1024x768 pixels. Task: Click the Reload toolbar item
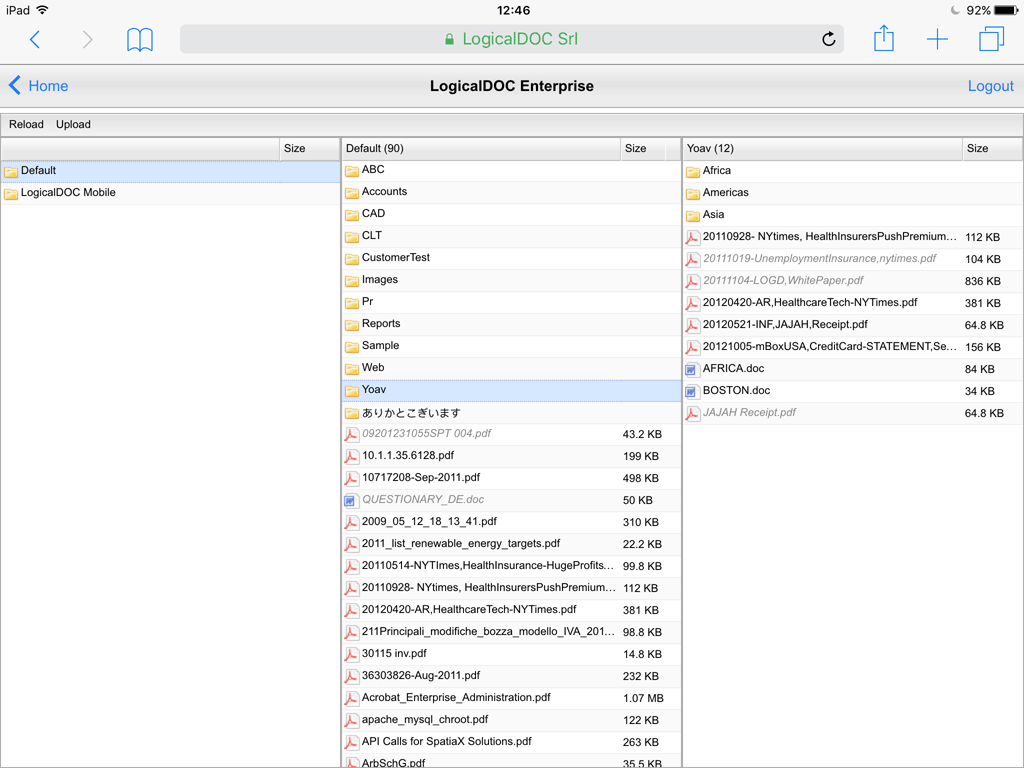coord(26,124)
